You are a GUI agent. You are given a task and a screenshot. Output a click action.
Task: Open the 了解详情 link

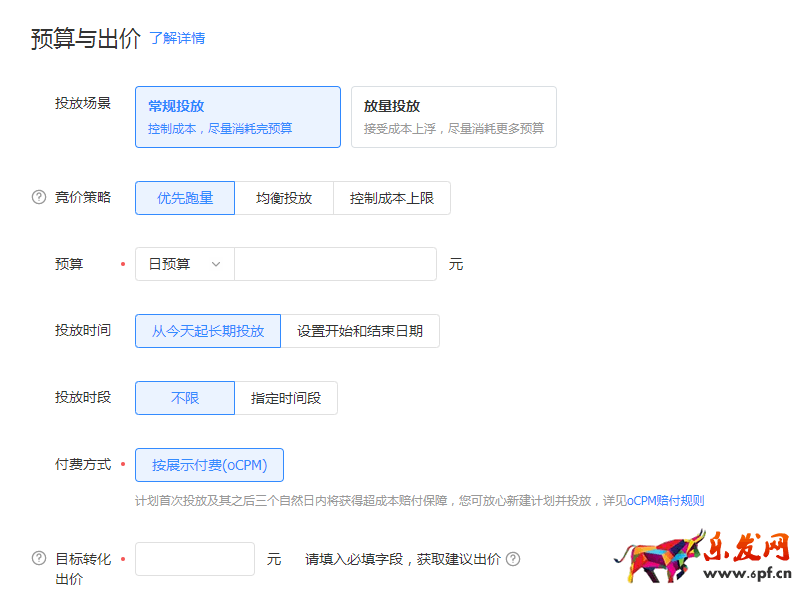tap(177, 38)
